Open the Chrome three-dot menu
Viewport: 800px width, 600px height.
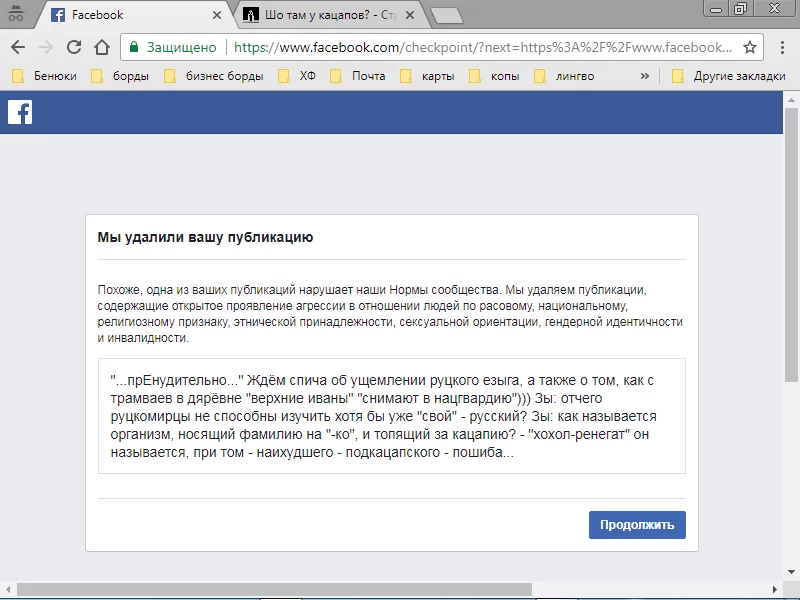[x=782, y=47]
